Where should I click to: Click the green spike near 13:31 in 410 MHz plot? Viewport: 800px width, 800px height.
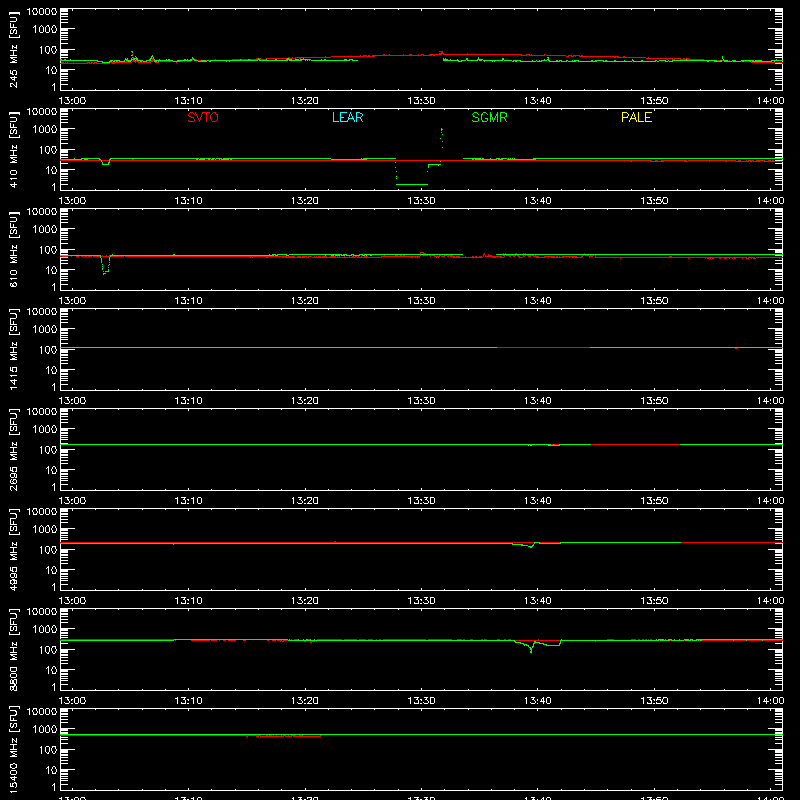pyautogui.click(x=442, y=138)
